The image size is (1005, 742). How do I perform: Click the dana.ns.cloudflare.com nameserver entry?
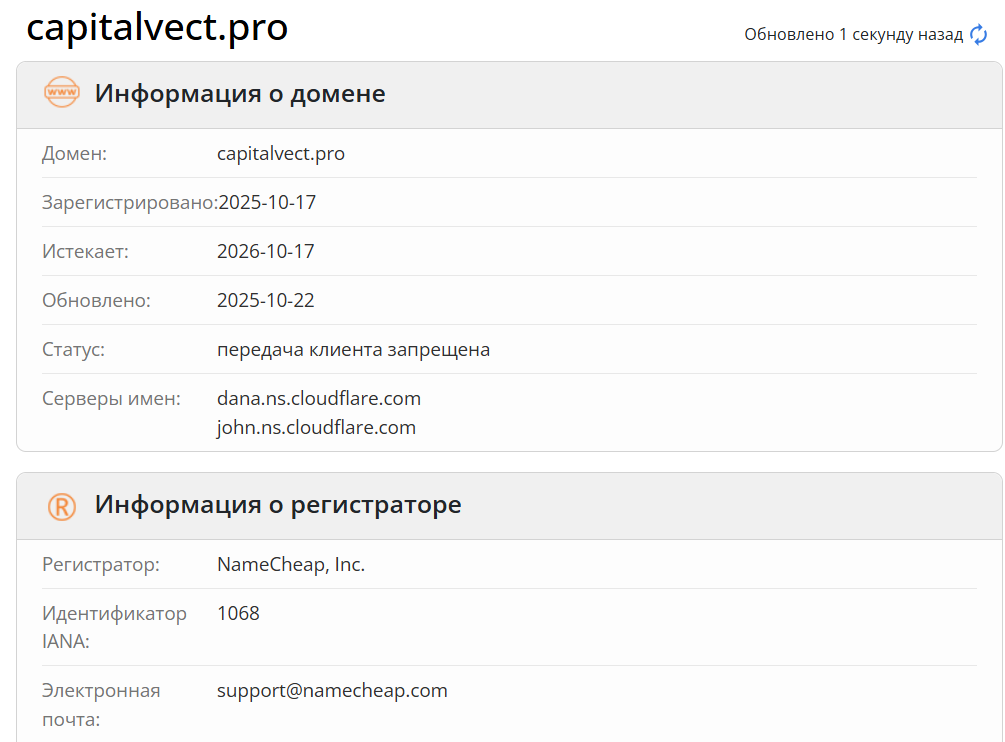319,398
